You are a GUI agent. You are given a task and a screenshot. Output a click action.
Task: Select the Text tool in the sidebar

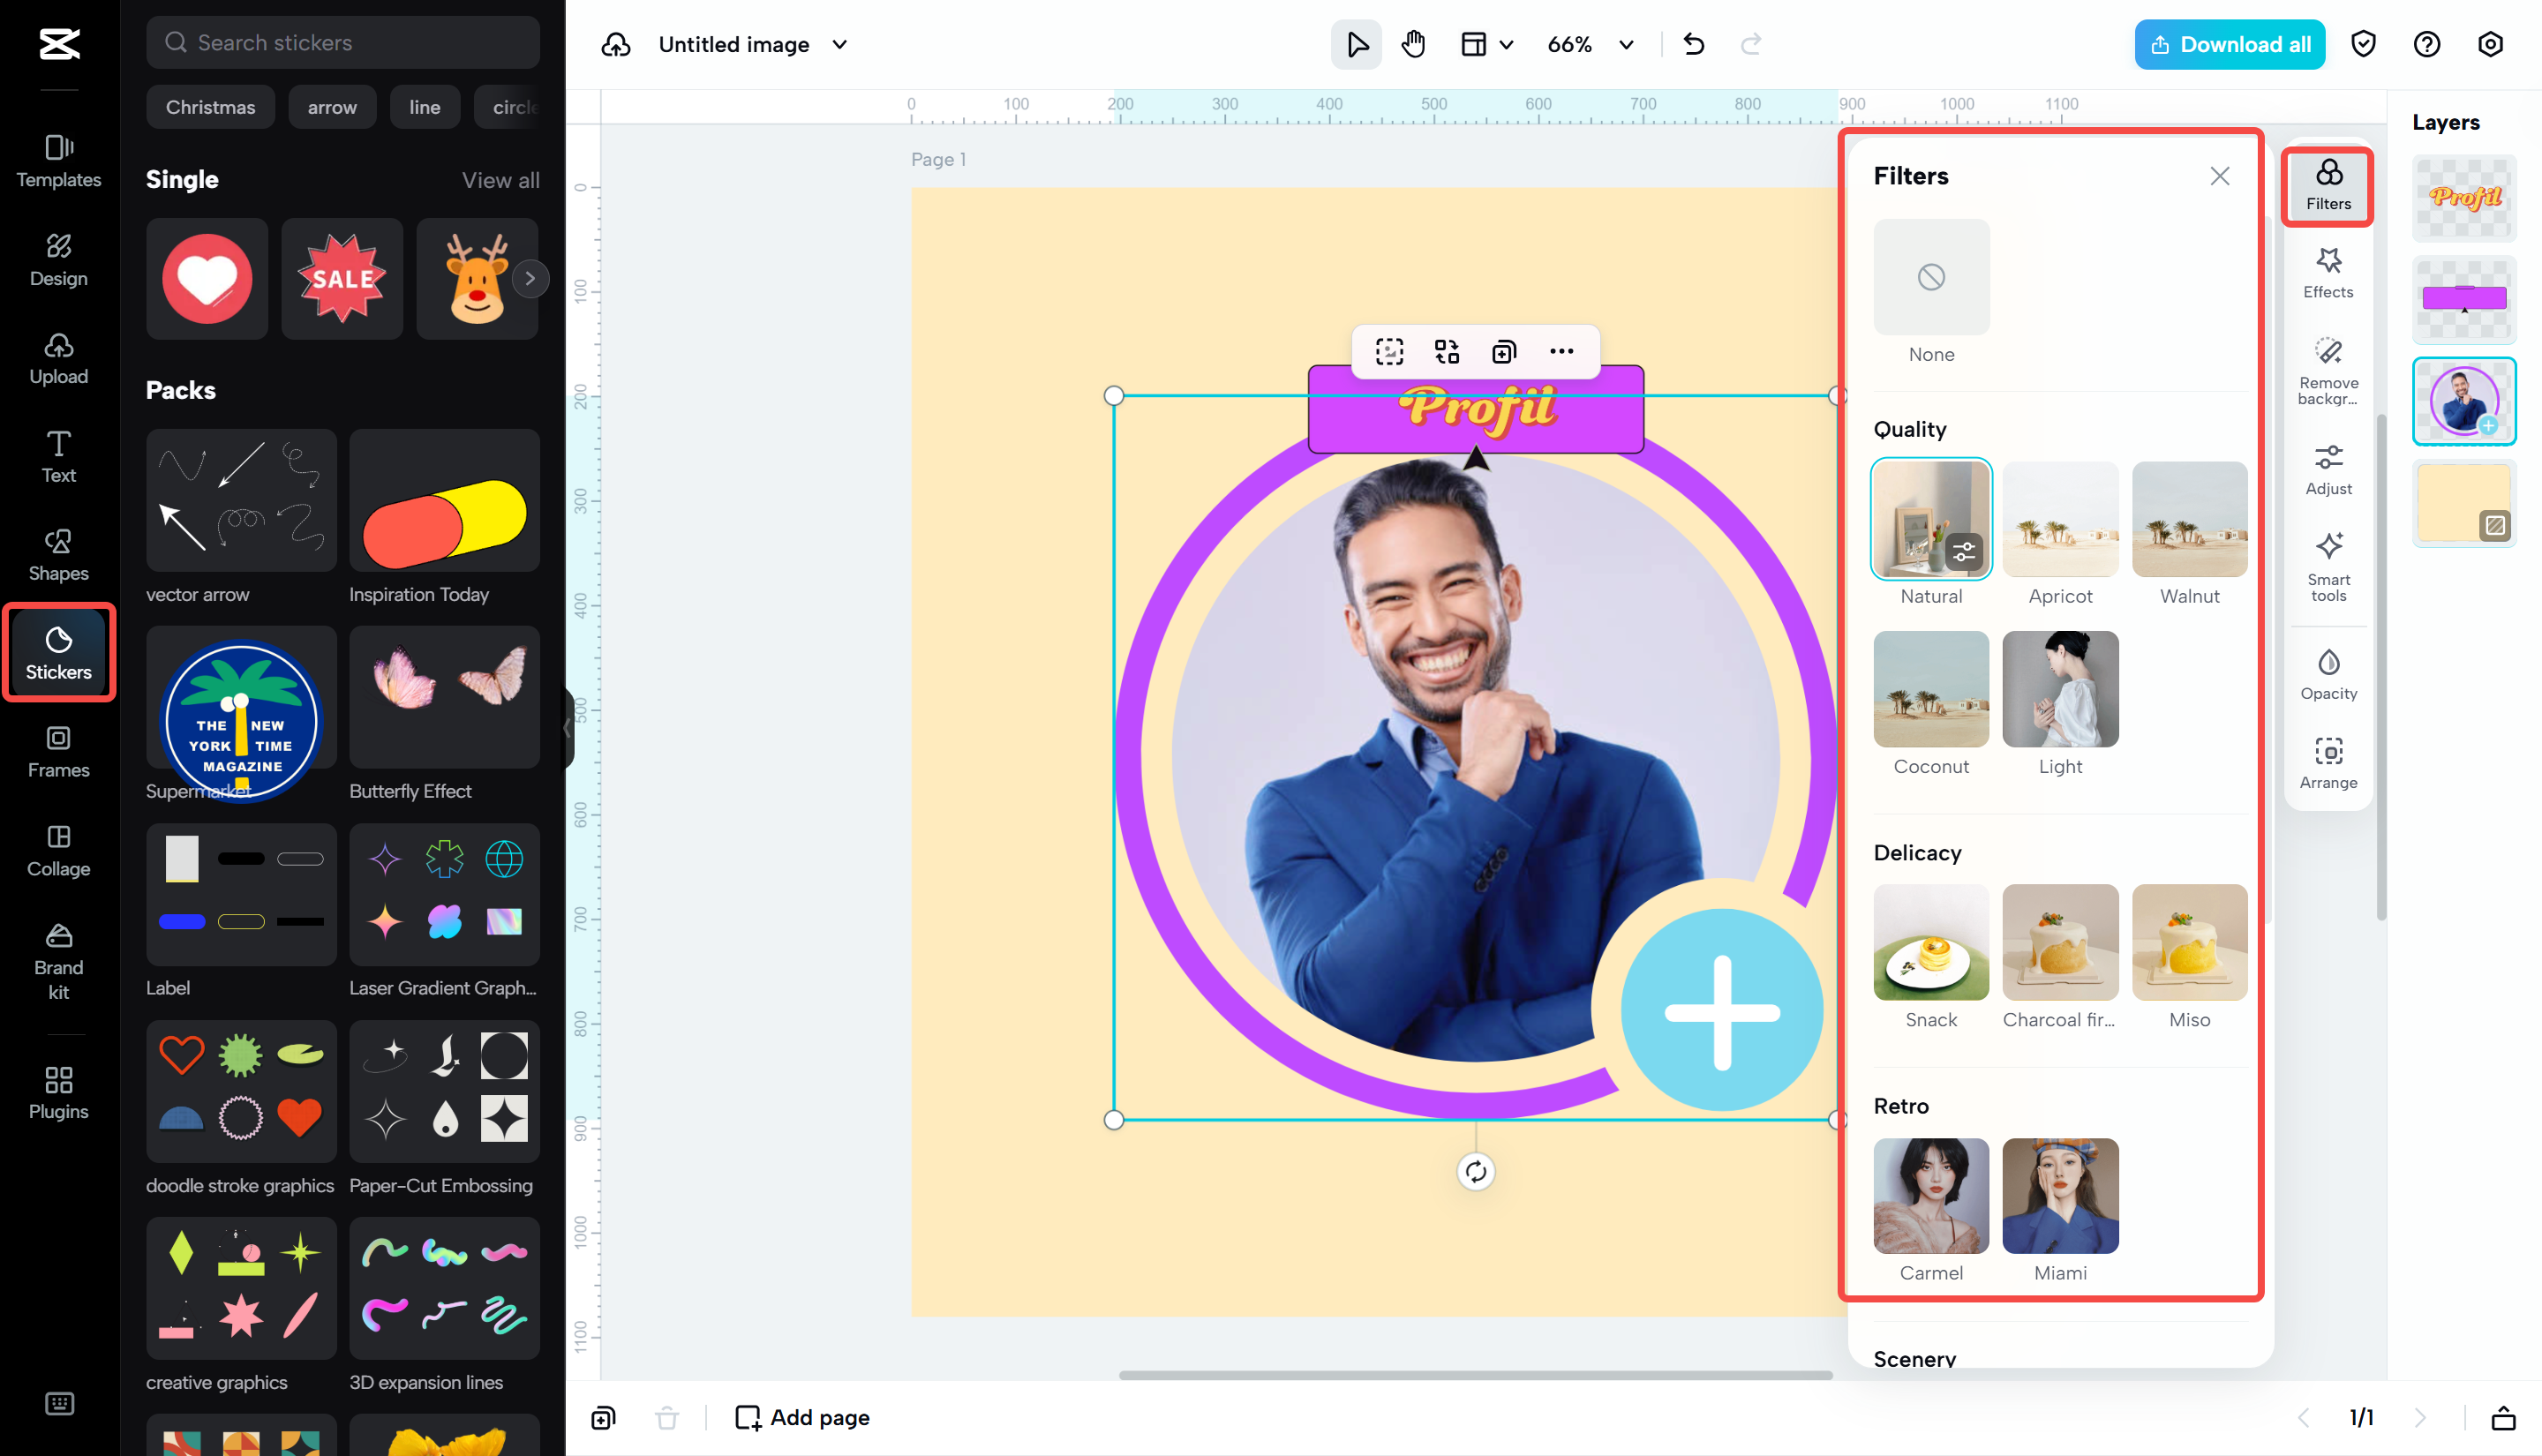point(58,455)
